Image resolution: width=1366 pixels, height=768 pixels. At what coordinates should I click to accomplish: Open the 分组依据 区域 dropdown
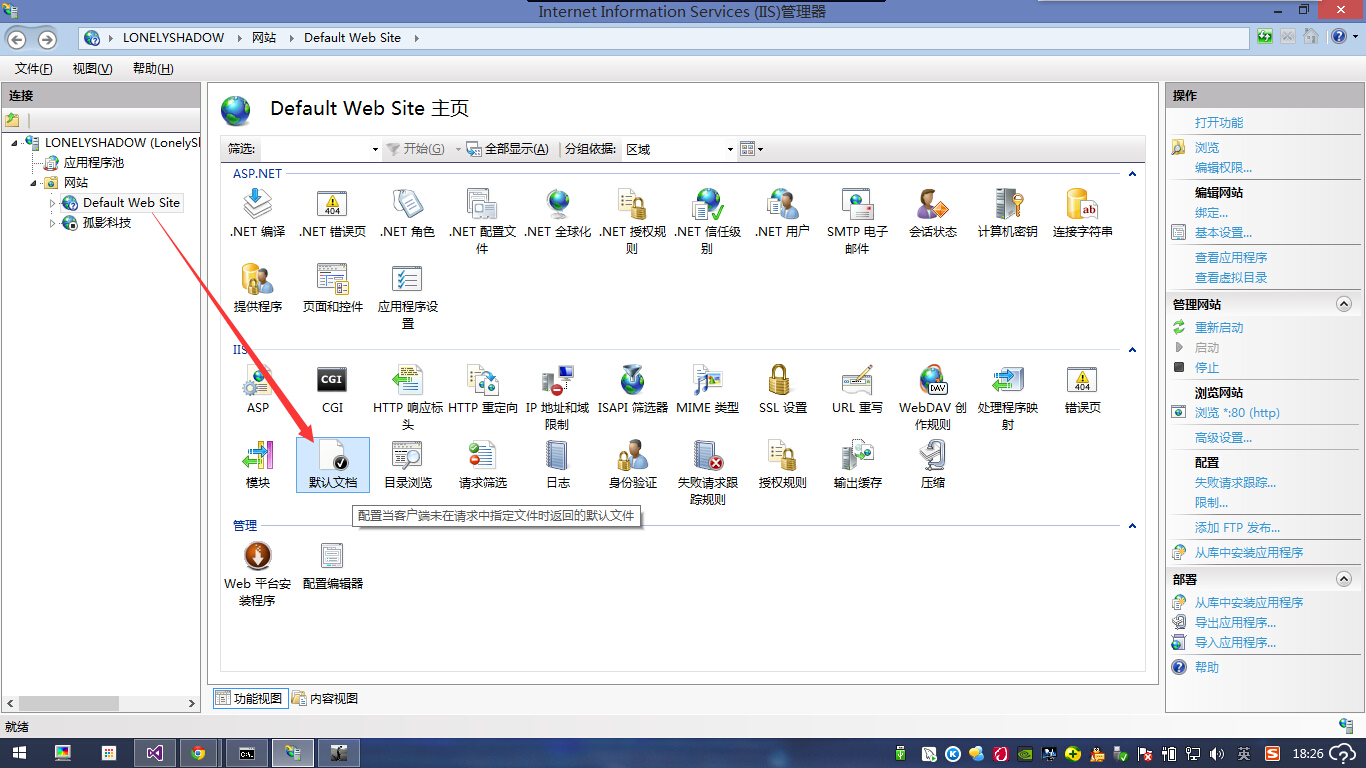679,149
